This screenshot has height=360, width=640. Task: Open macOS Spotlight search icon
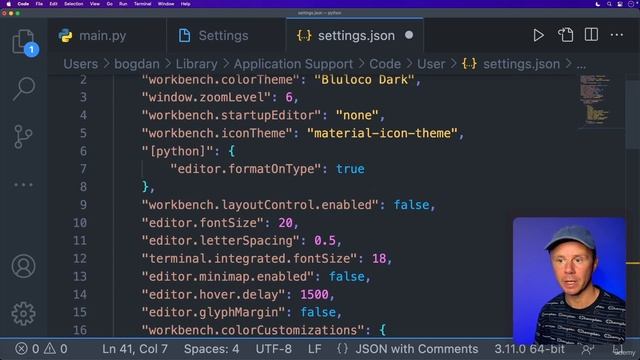609,4
